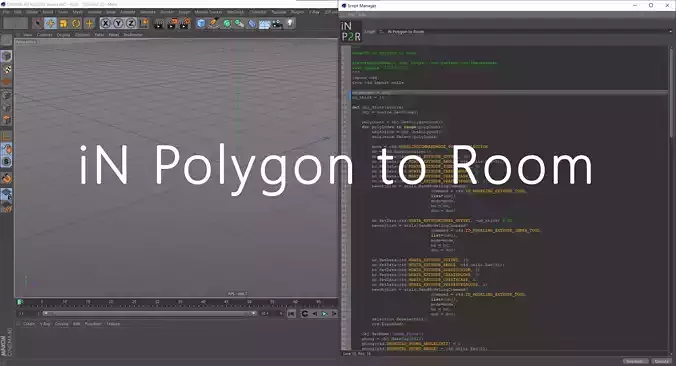Click the blue deformer icon
676x366 pixels.
(252, 23)
